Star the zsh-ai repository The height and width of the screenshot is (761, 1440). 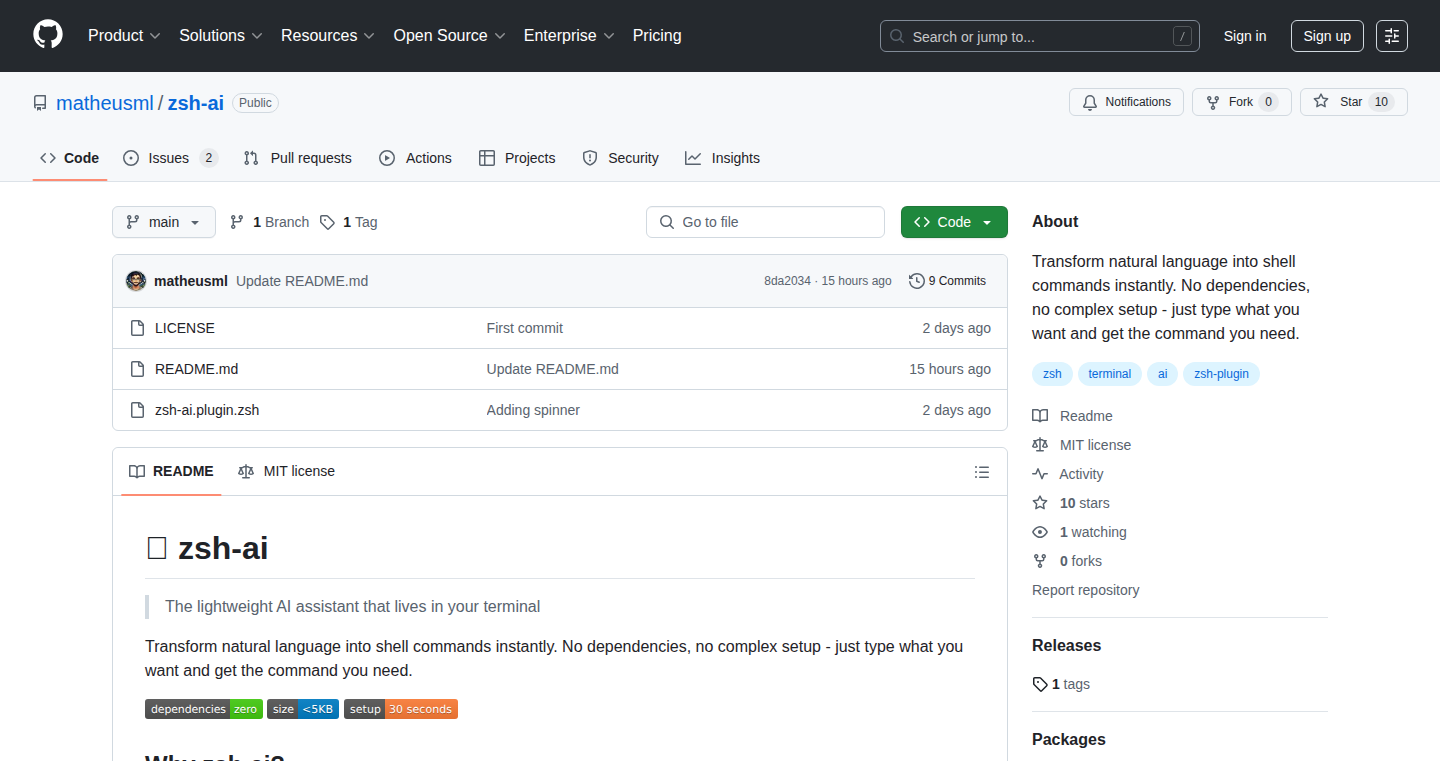click(1354, 102)
